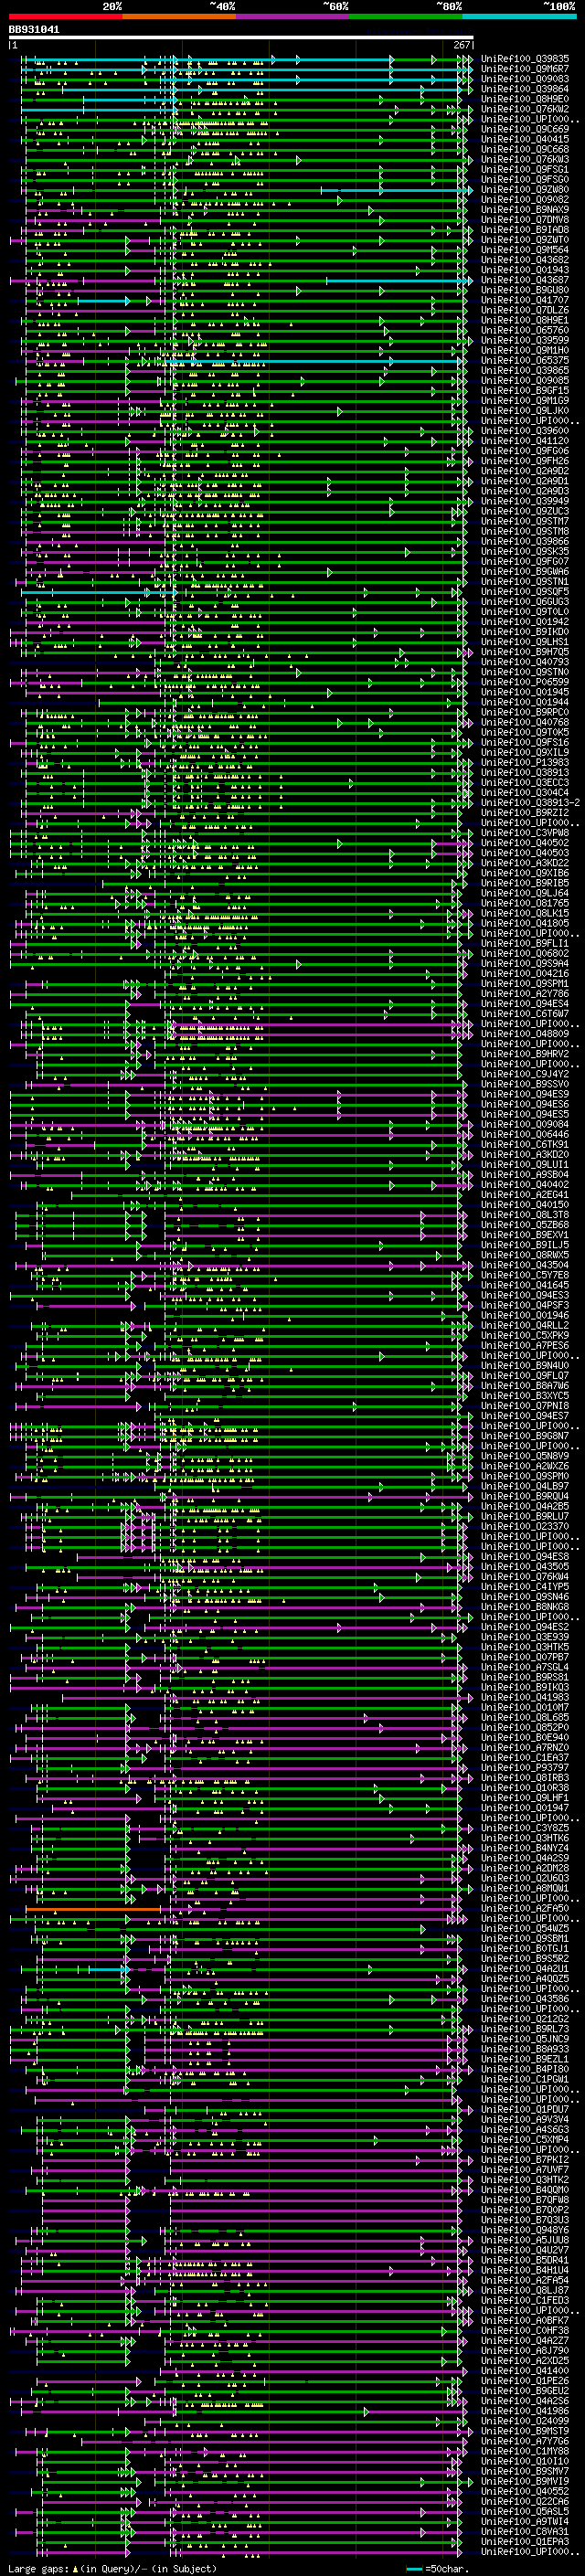This screenshot has width=585, height=2576.
Task: Click the query end position 267
Action: click(x=461, y=45)
